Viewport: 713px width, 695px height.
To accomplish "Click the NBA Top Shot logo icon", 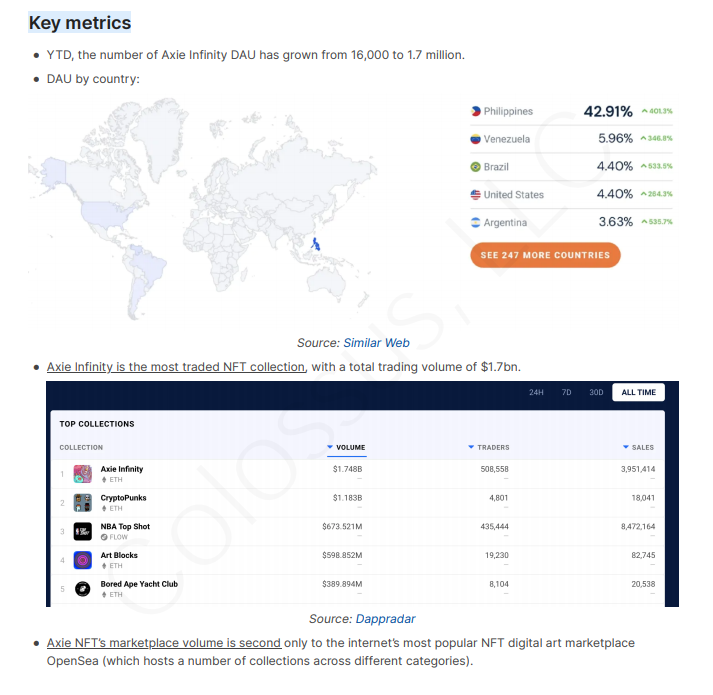I will pyautogui.click(x=83, y=531).
